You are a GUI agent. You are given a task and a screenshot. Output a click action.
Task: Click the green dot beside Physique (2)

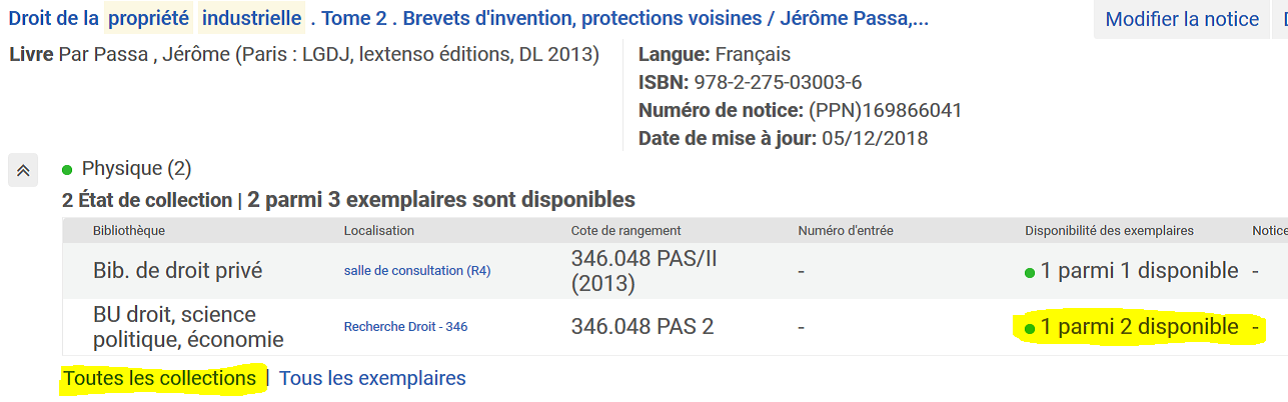(x=67, y=169)
